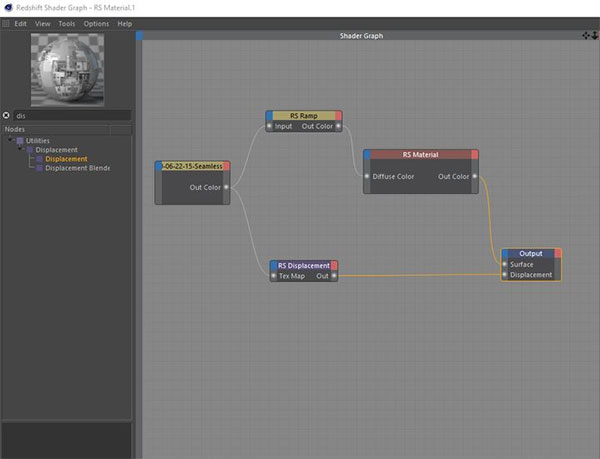
Task: Click the Diffuse Color port on RS Material
Action: point(367,176)
